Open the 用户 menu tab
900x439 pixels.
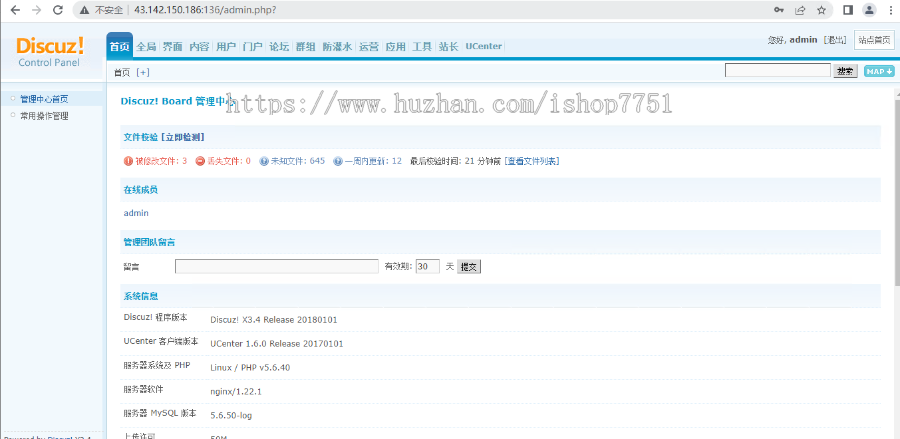click(x=226, y=46)
